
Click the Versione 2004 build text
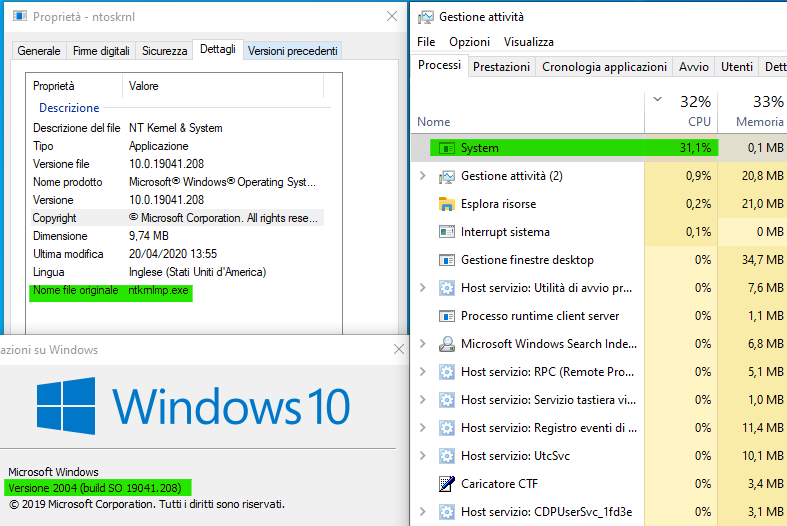tap(95, 488)
